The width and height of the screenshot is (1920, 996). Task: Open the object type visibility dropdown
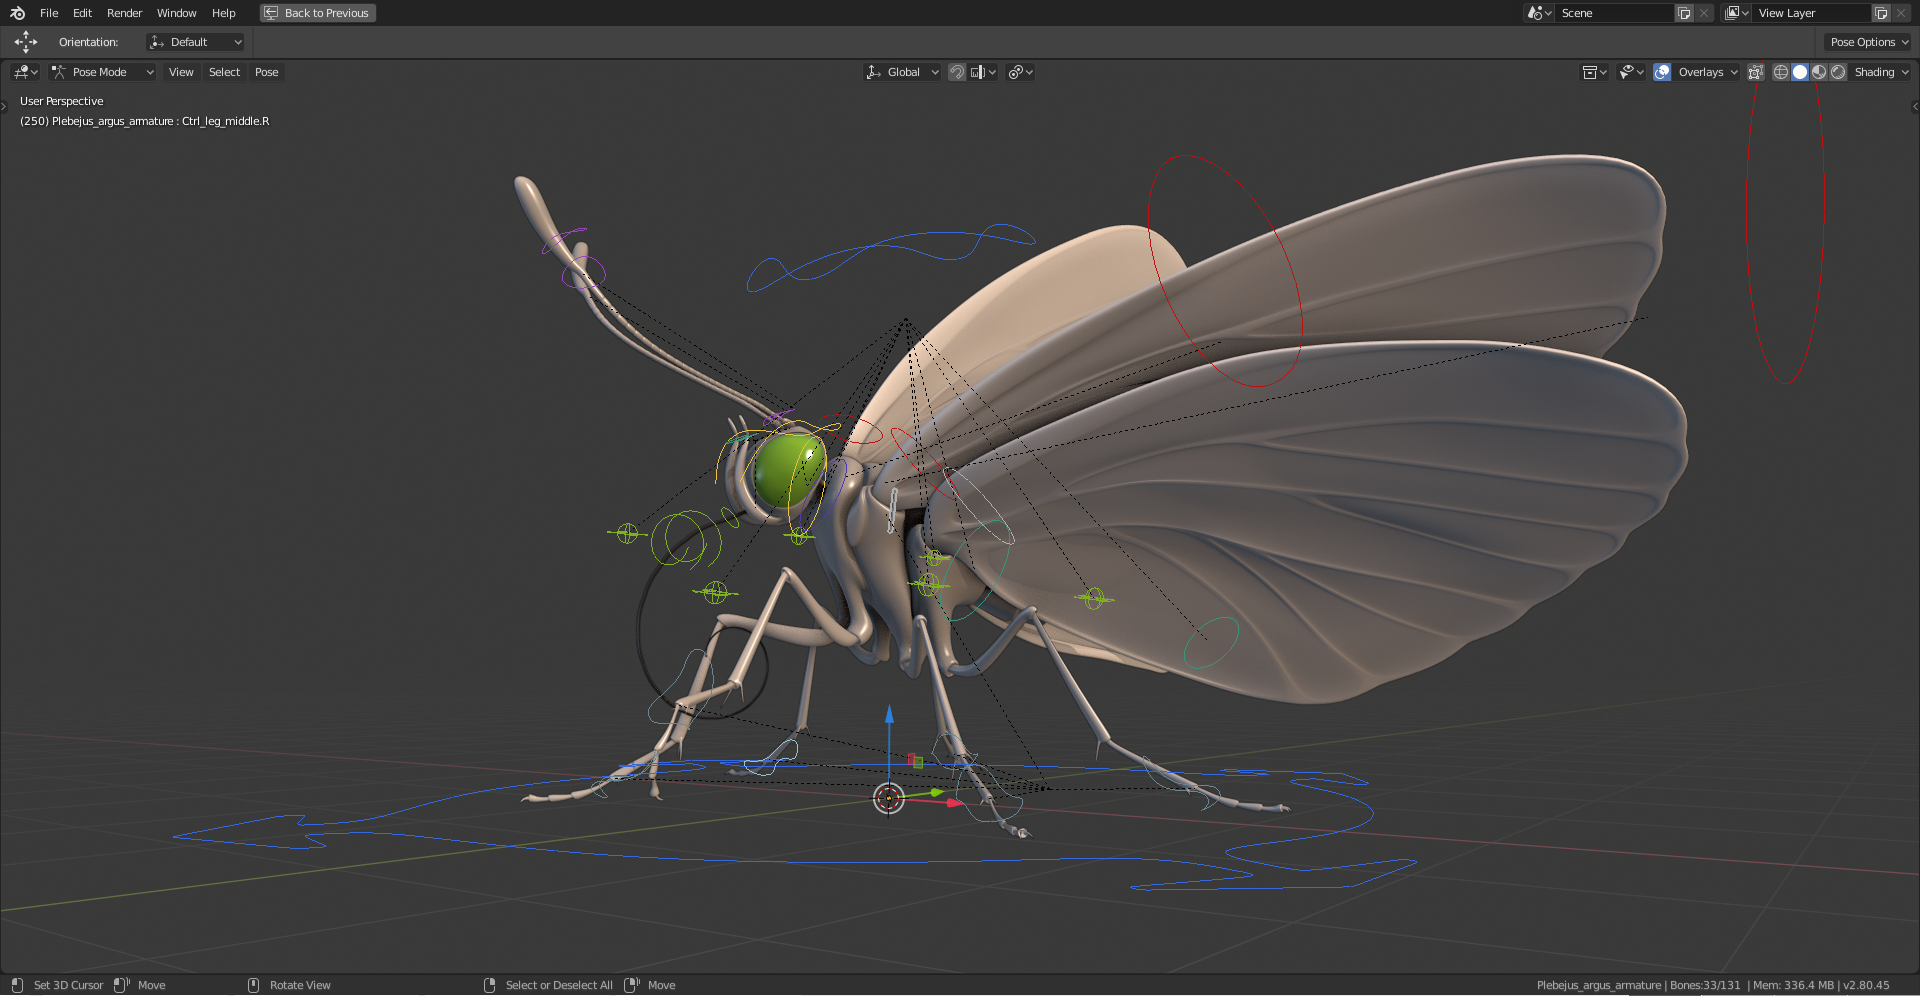coord(1594,72)
